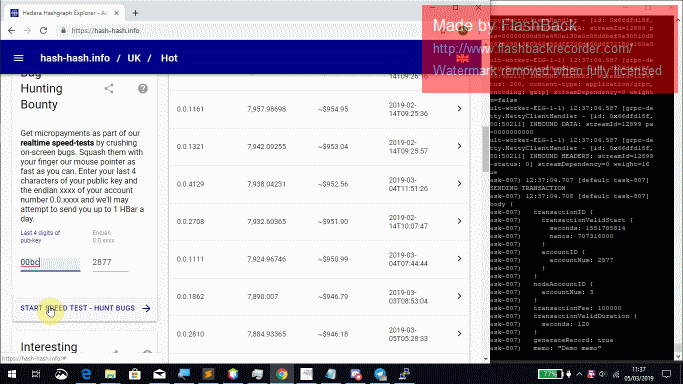This screenshot has height=384, width=683.
Task: Focus the Endian account number field
Action: click(110, 263)
